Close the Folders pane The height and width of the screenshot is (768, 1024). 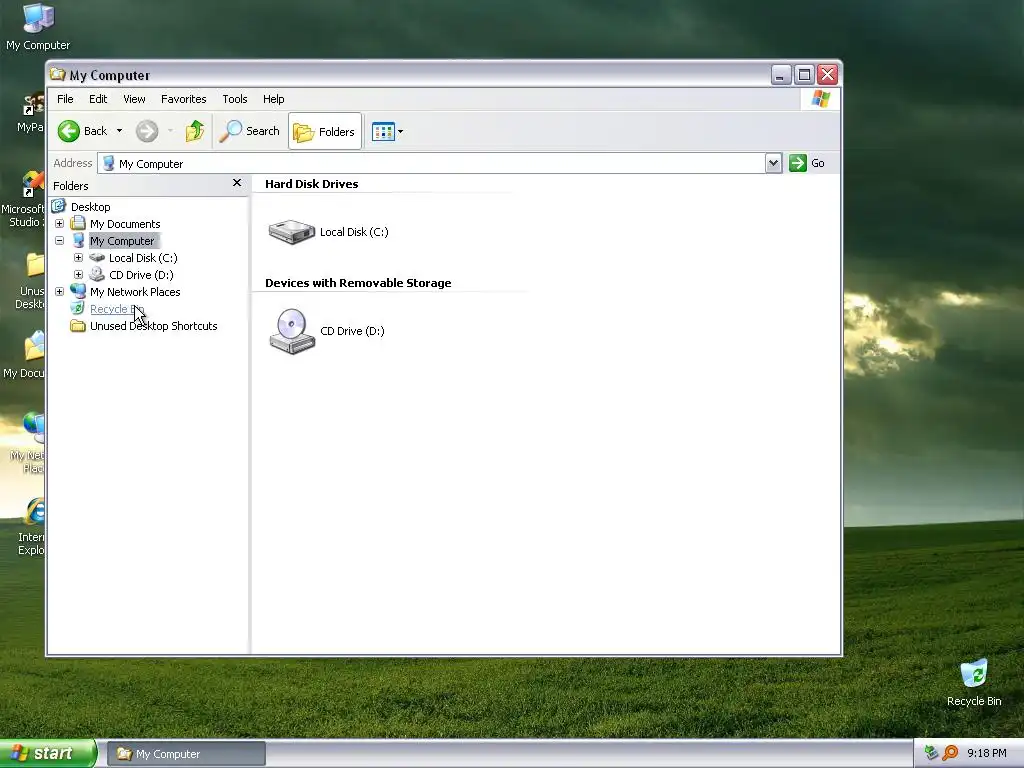coord(237,184)
